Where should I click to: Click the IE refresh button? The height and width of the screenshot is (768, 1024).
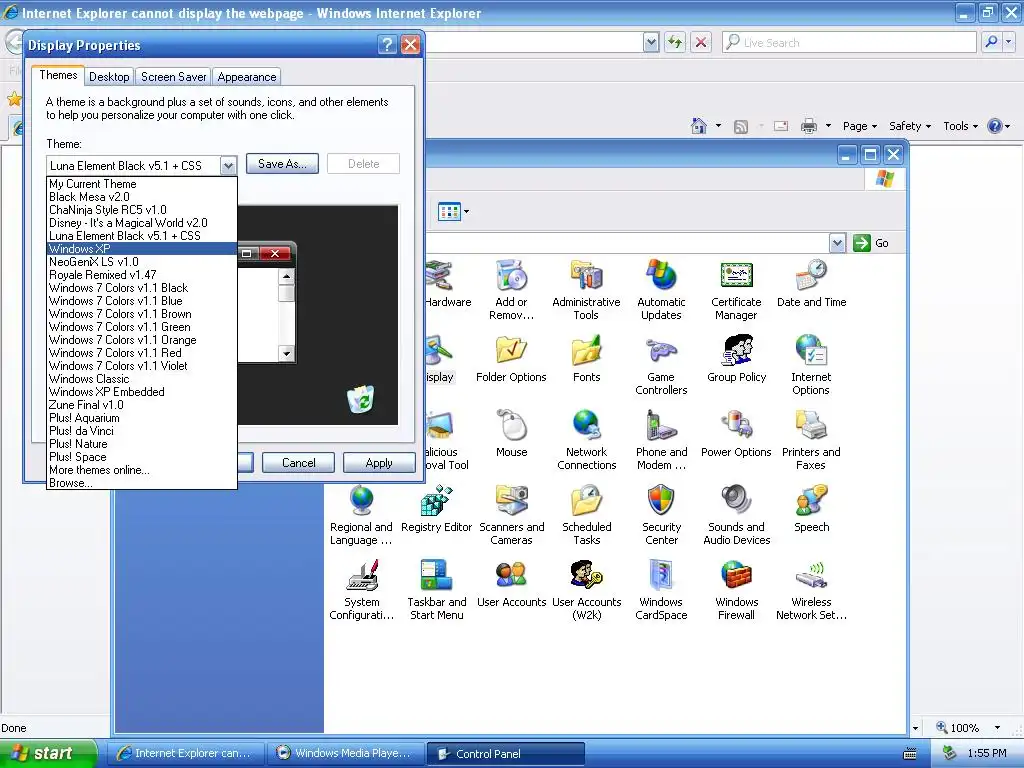(x=675, y=42)
